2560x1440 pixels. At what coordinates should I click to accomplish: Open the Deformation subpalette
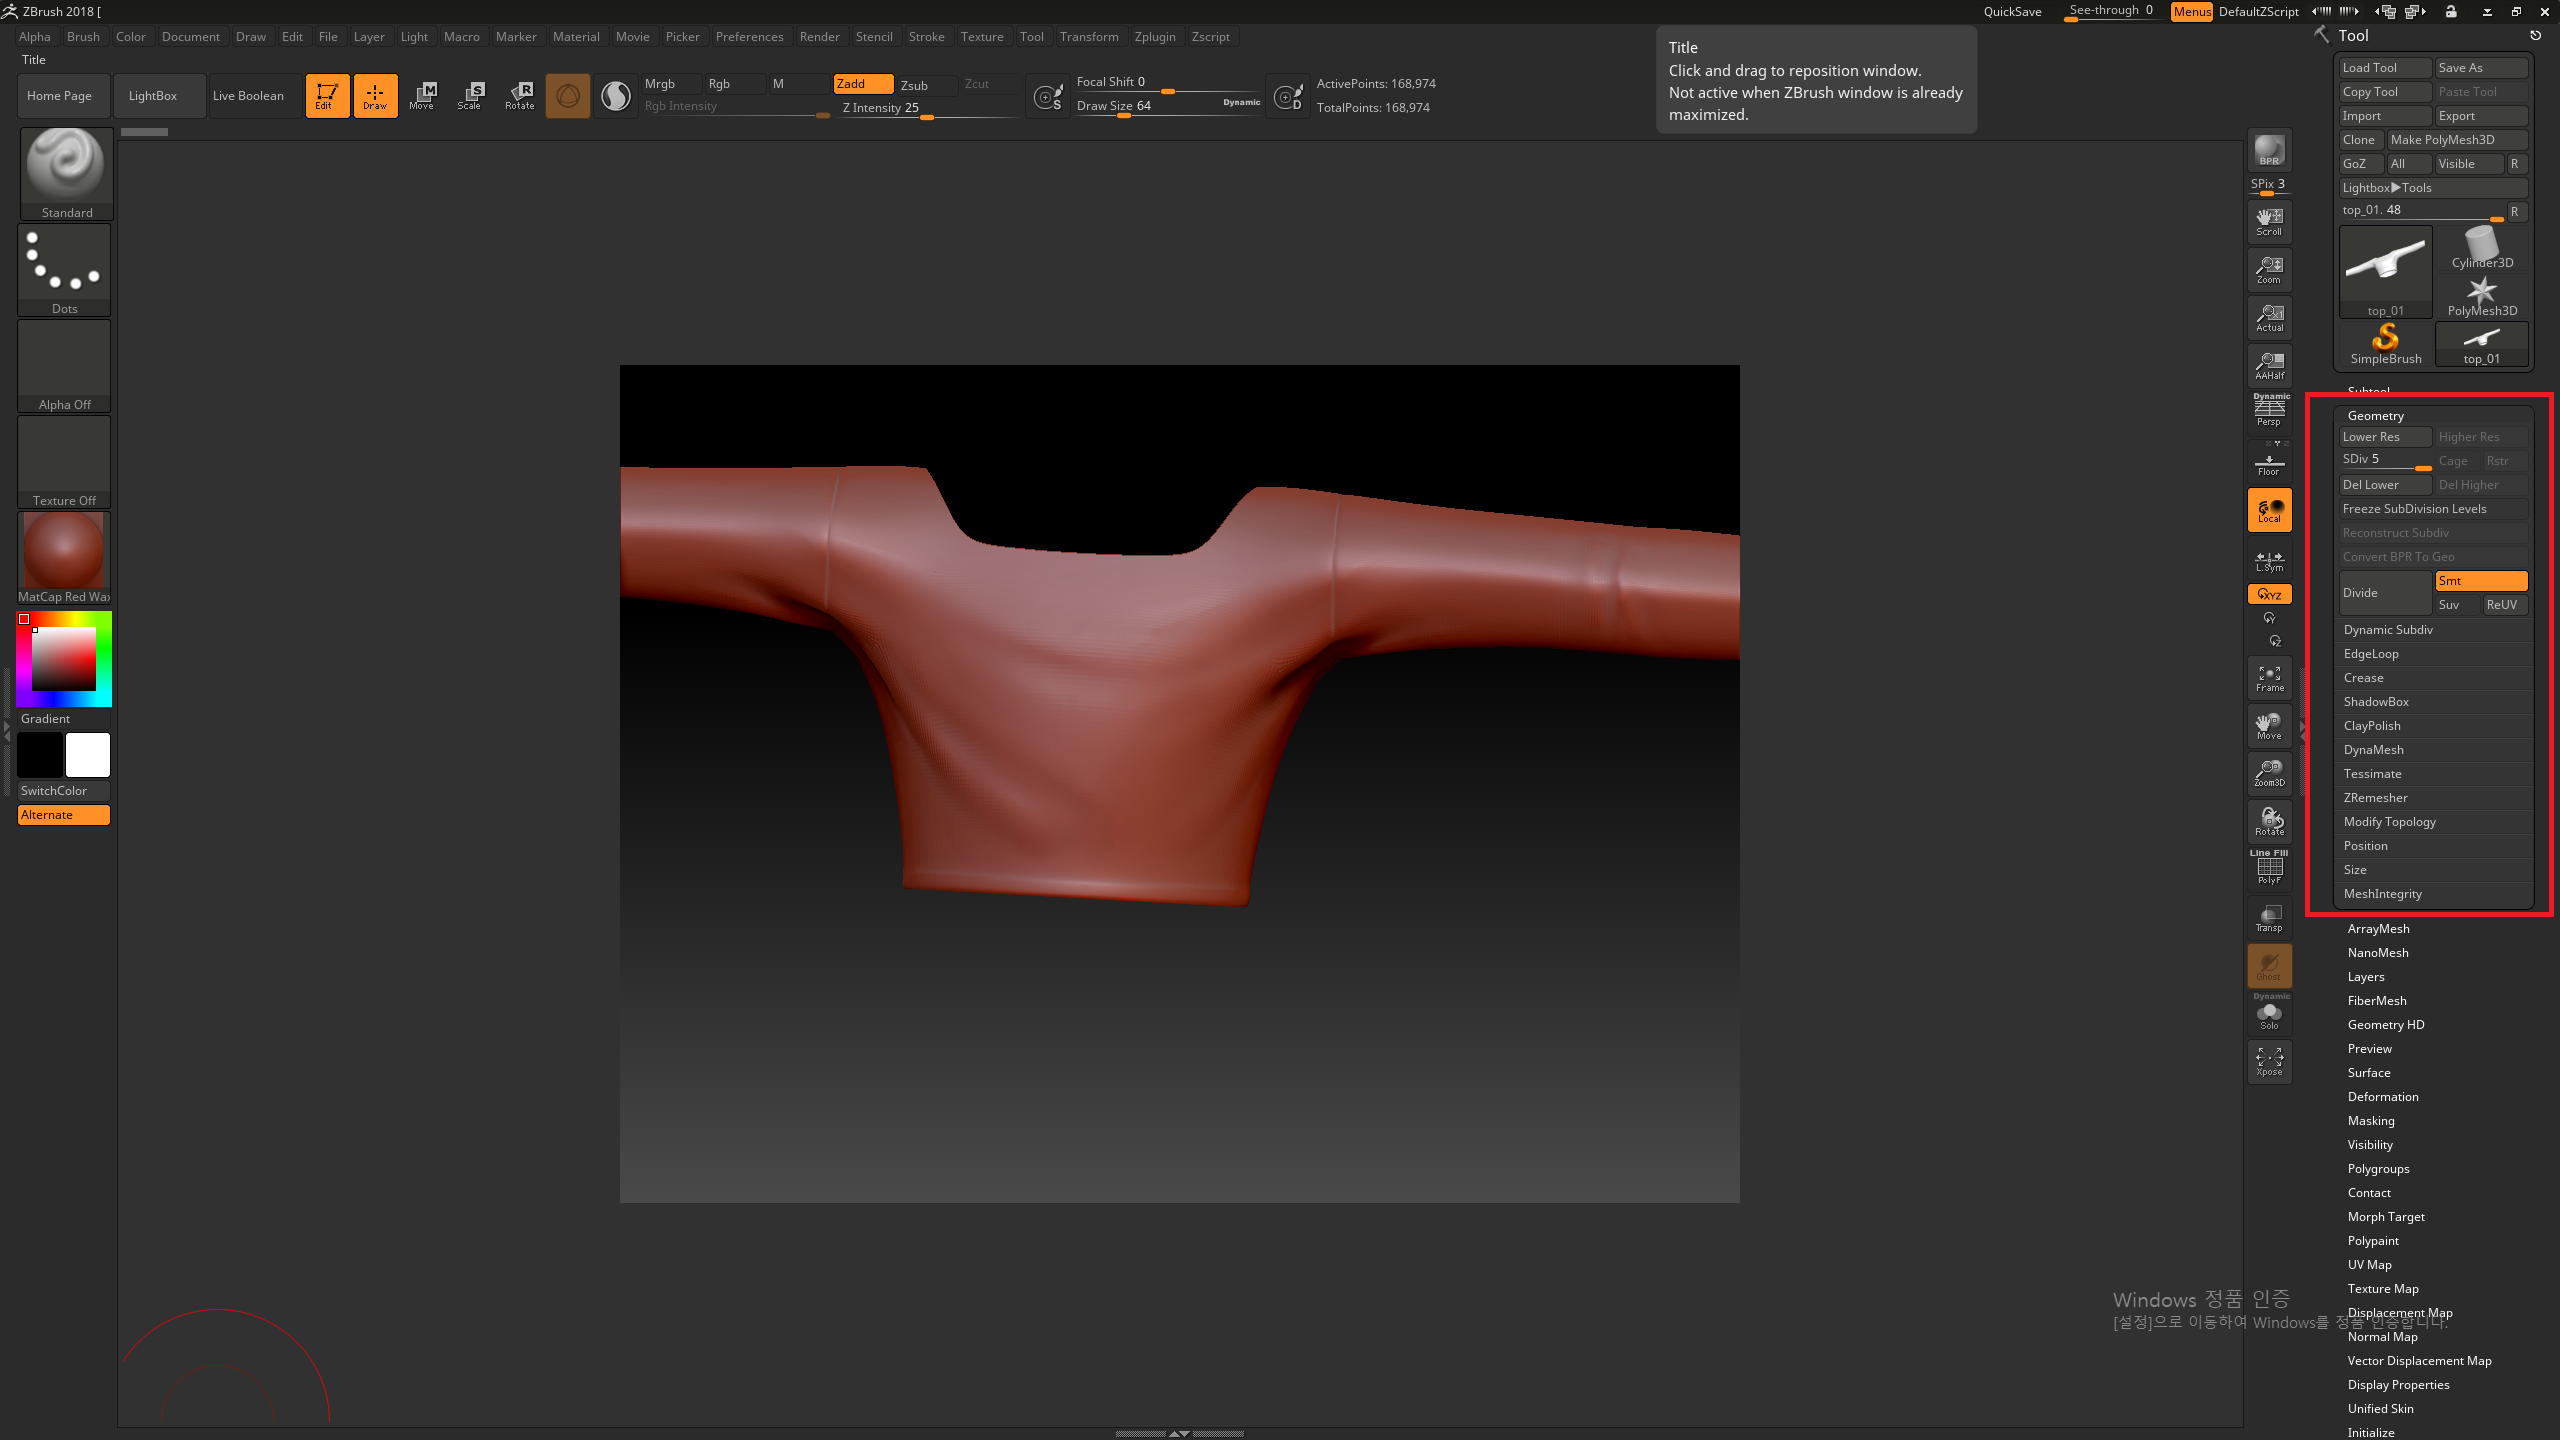(x=2383, y=1097)
